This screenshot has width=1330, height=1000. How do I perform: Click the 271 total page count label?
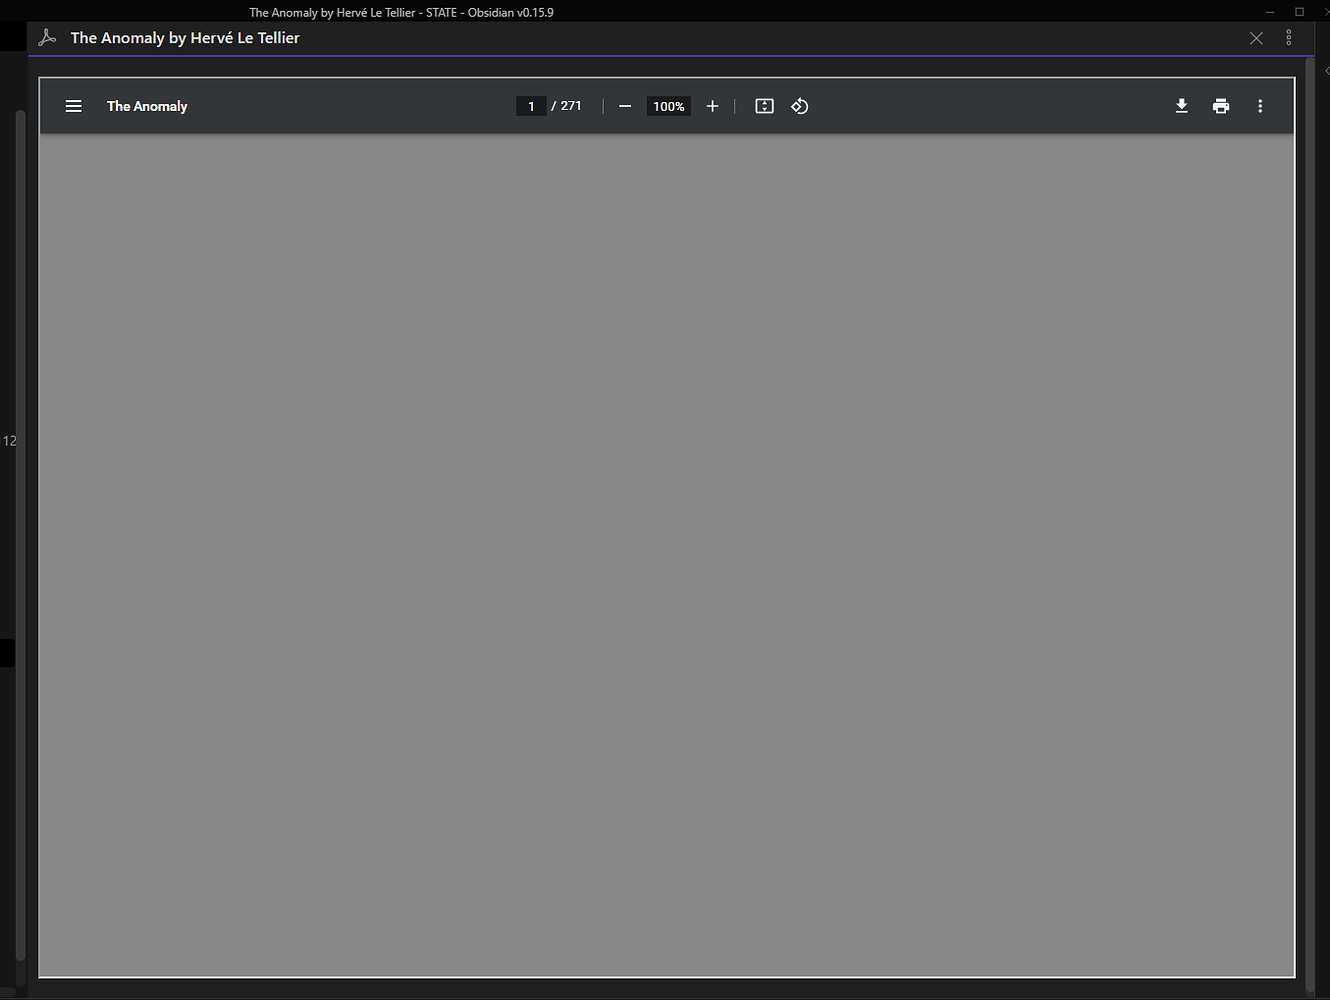(x=570, y=105)
